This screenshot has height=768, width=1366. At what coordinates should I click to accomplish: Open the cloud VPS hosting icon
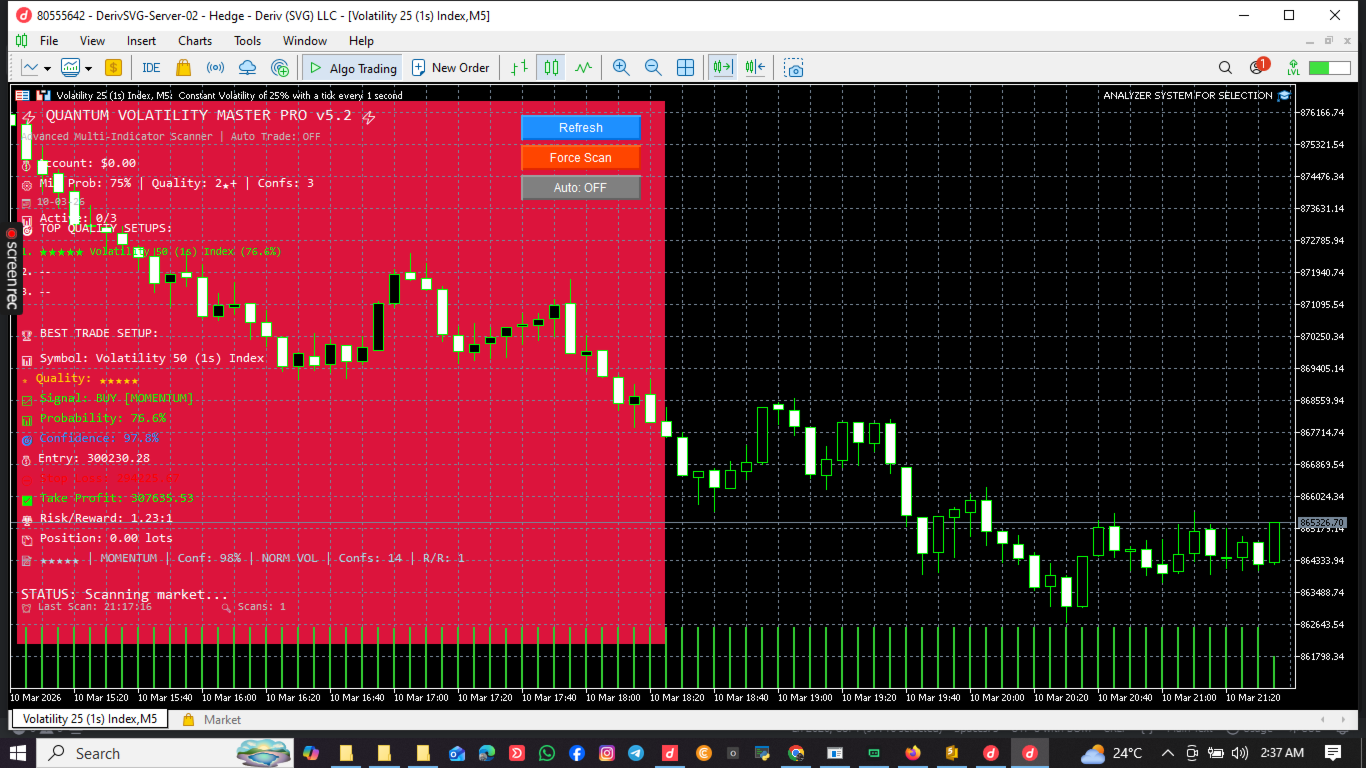[x=248, y=68]
